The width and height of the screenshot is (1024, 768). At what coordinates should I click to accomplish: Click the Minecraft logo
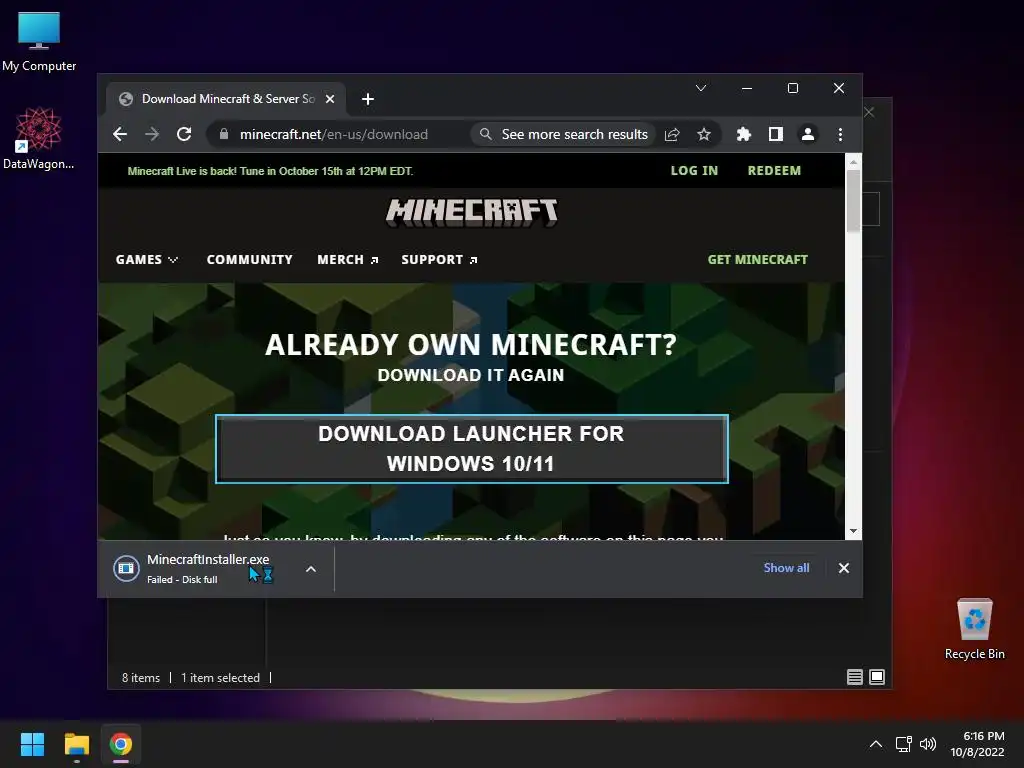click(x=472, y=212)
